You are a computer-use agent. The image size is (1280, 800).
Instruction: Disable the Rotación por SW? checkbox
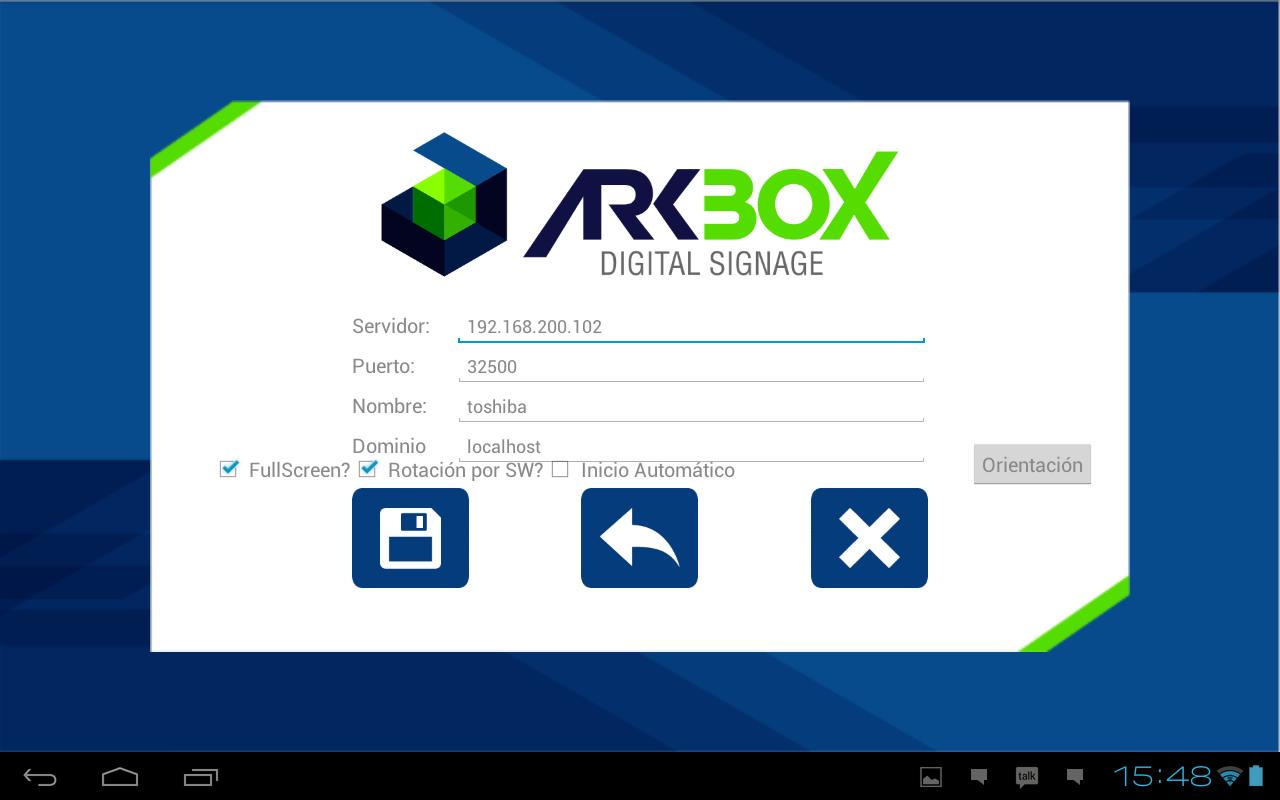pos(368,468)
